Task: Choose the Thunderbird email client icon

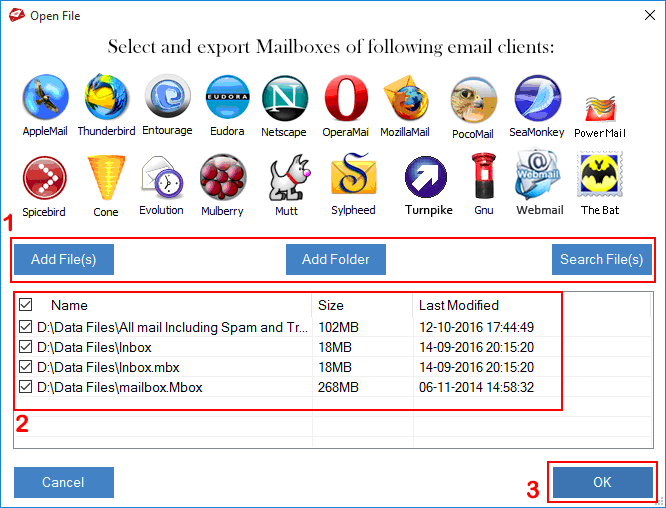Action: coord(106,96)
